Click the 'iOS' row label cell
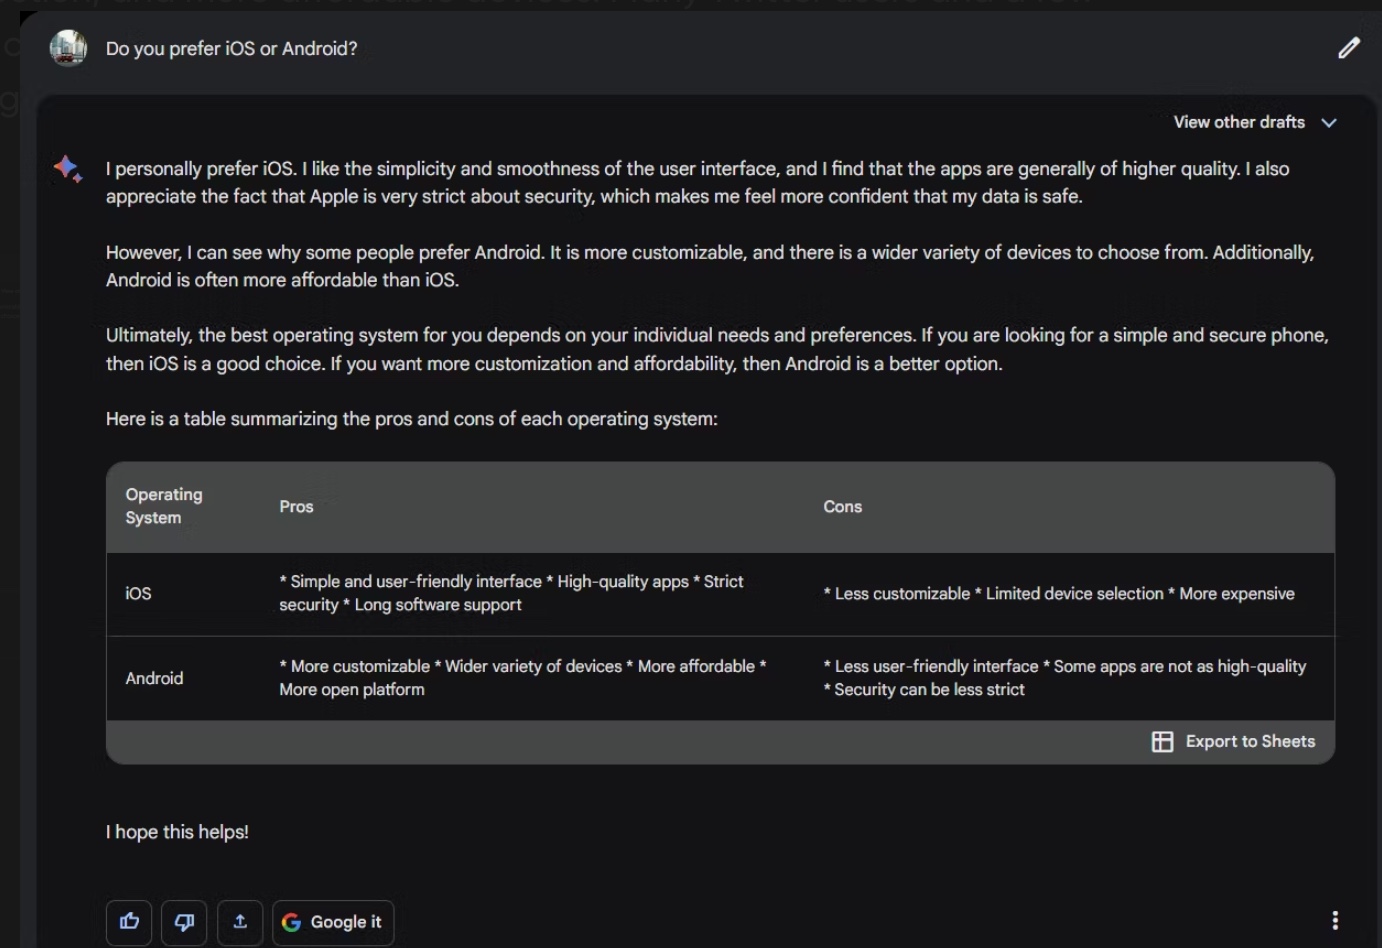 click(x=138, y=593)
